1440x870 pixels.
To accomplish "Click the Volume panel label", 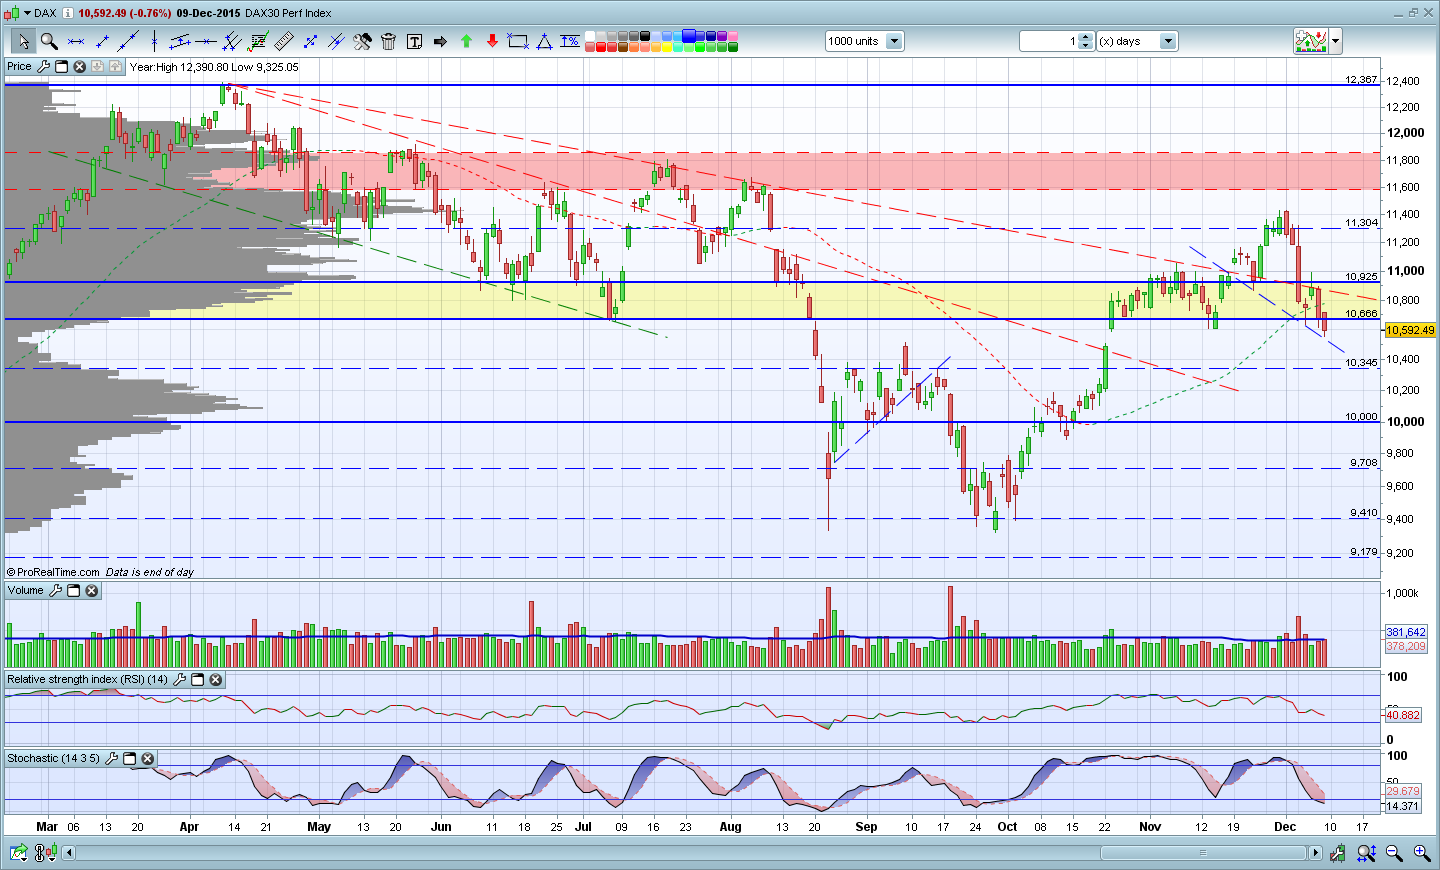I will tap(26, 591).
